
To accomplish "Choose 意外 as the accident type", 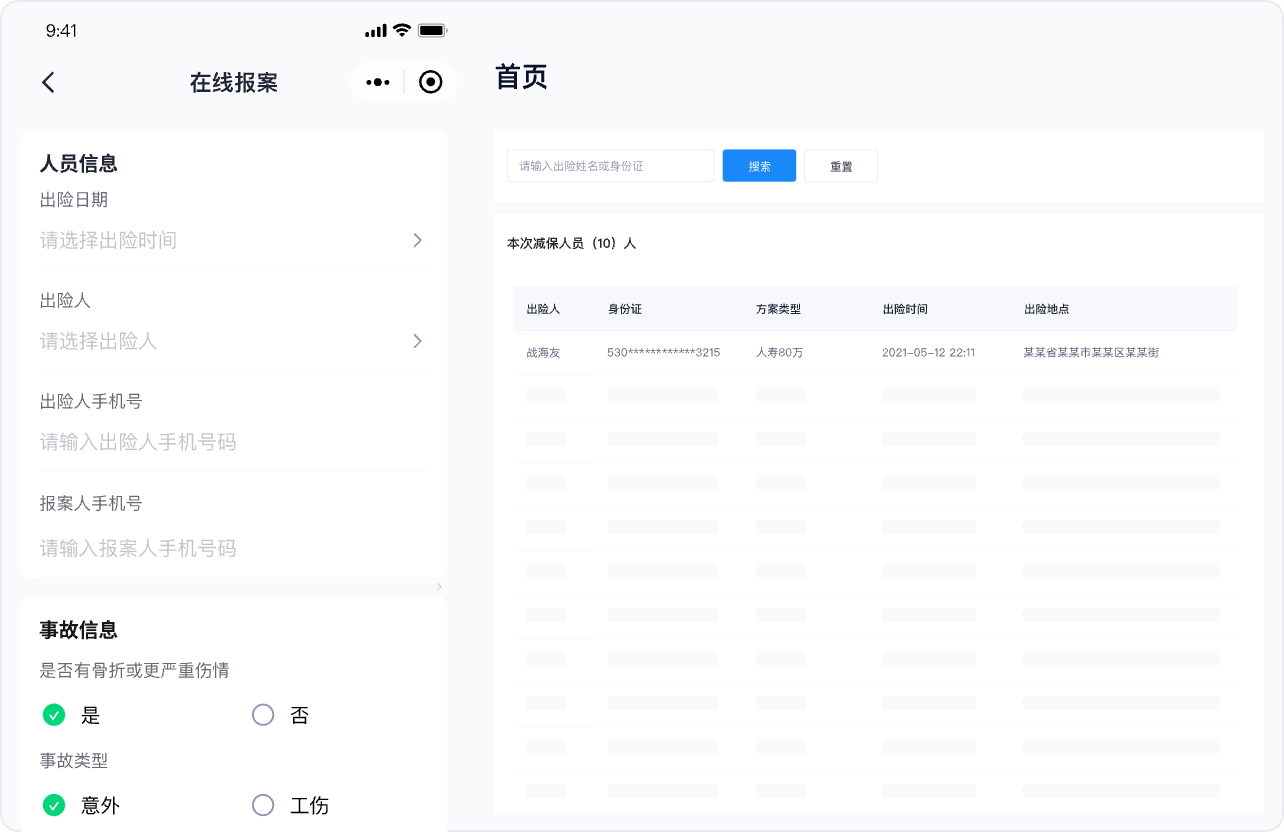I will click(54, 805).
